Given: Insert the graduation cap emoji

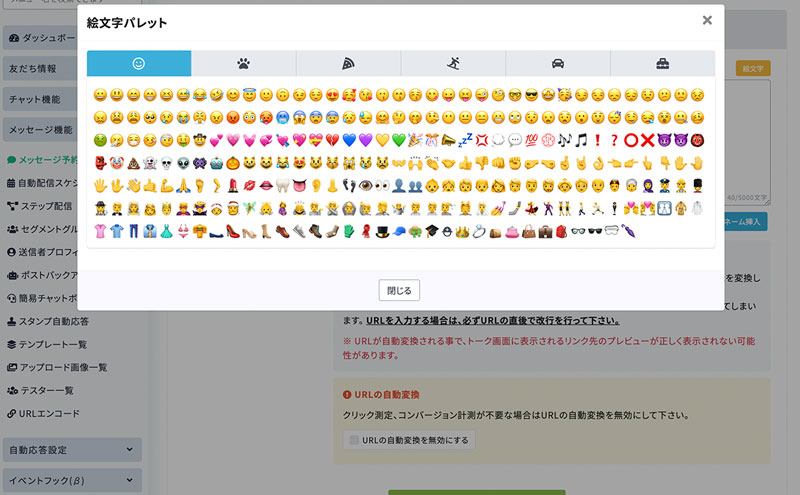Looking at the screenshot, I should [x=432, y=232].
